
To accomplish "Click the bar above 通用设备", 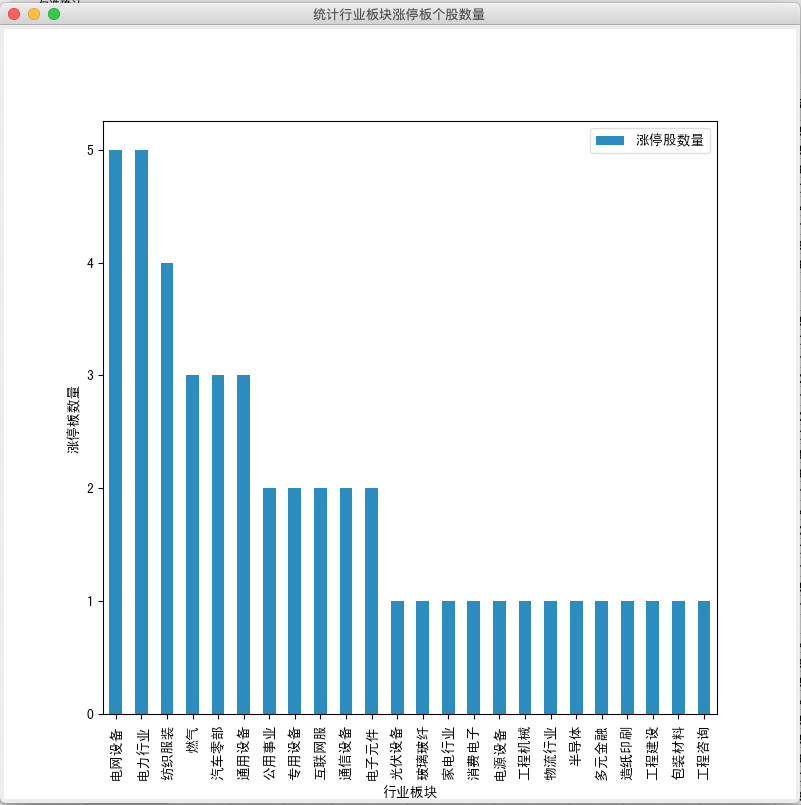I will point(243,545).
